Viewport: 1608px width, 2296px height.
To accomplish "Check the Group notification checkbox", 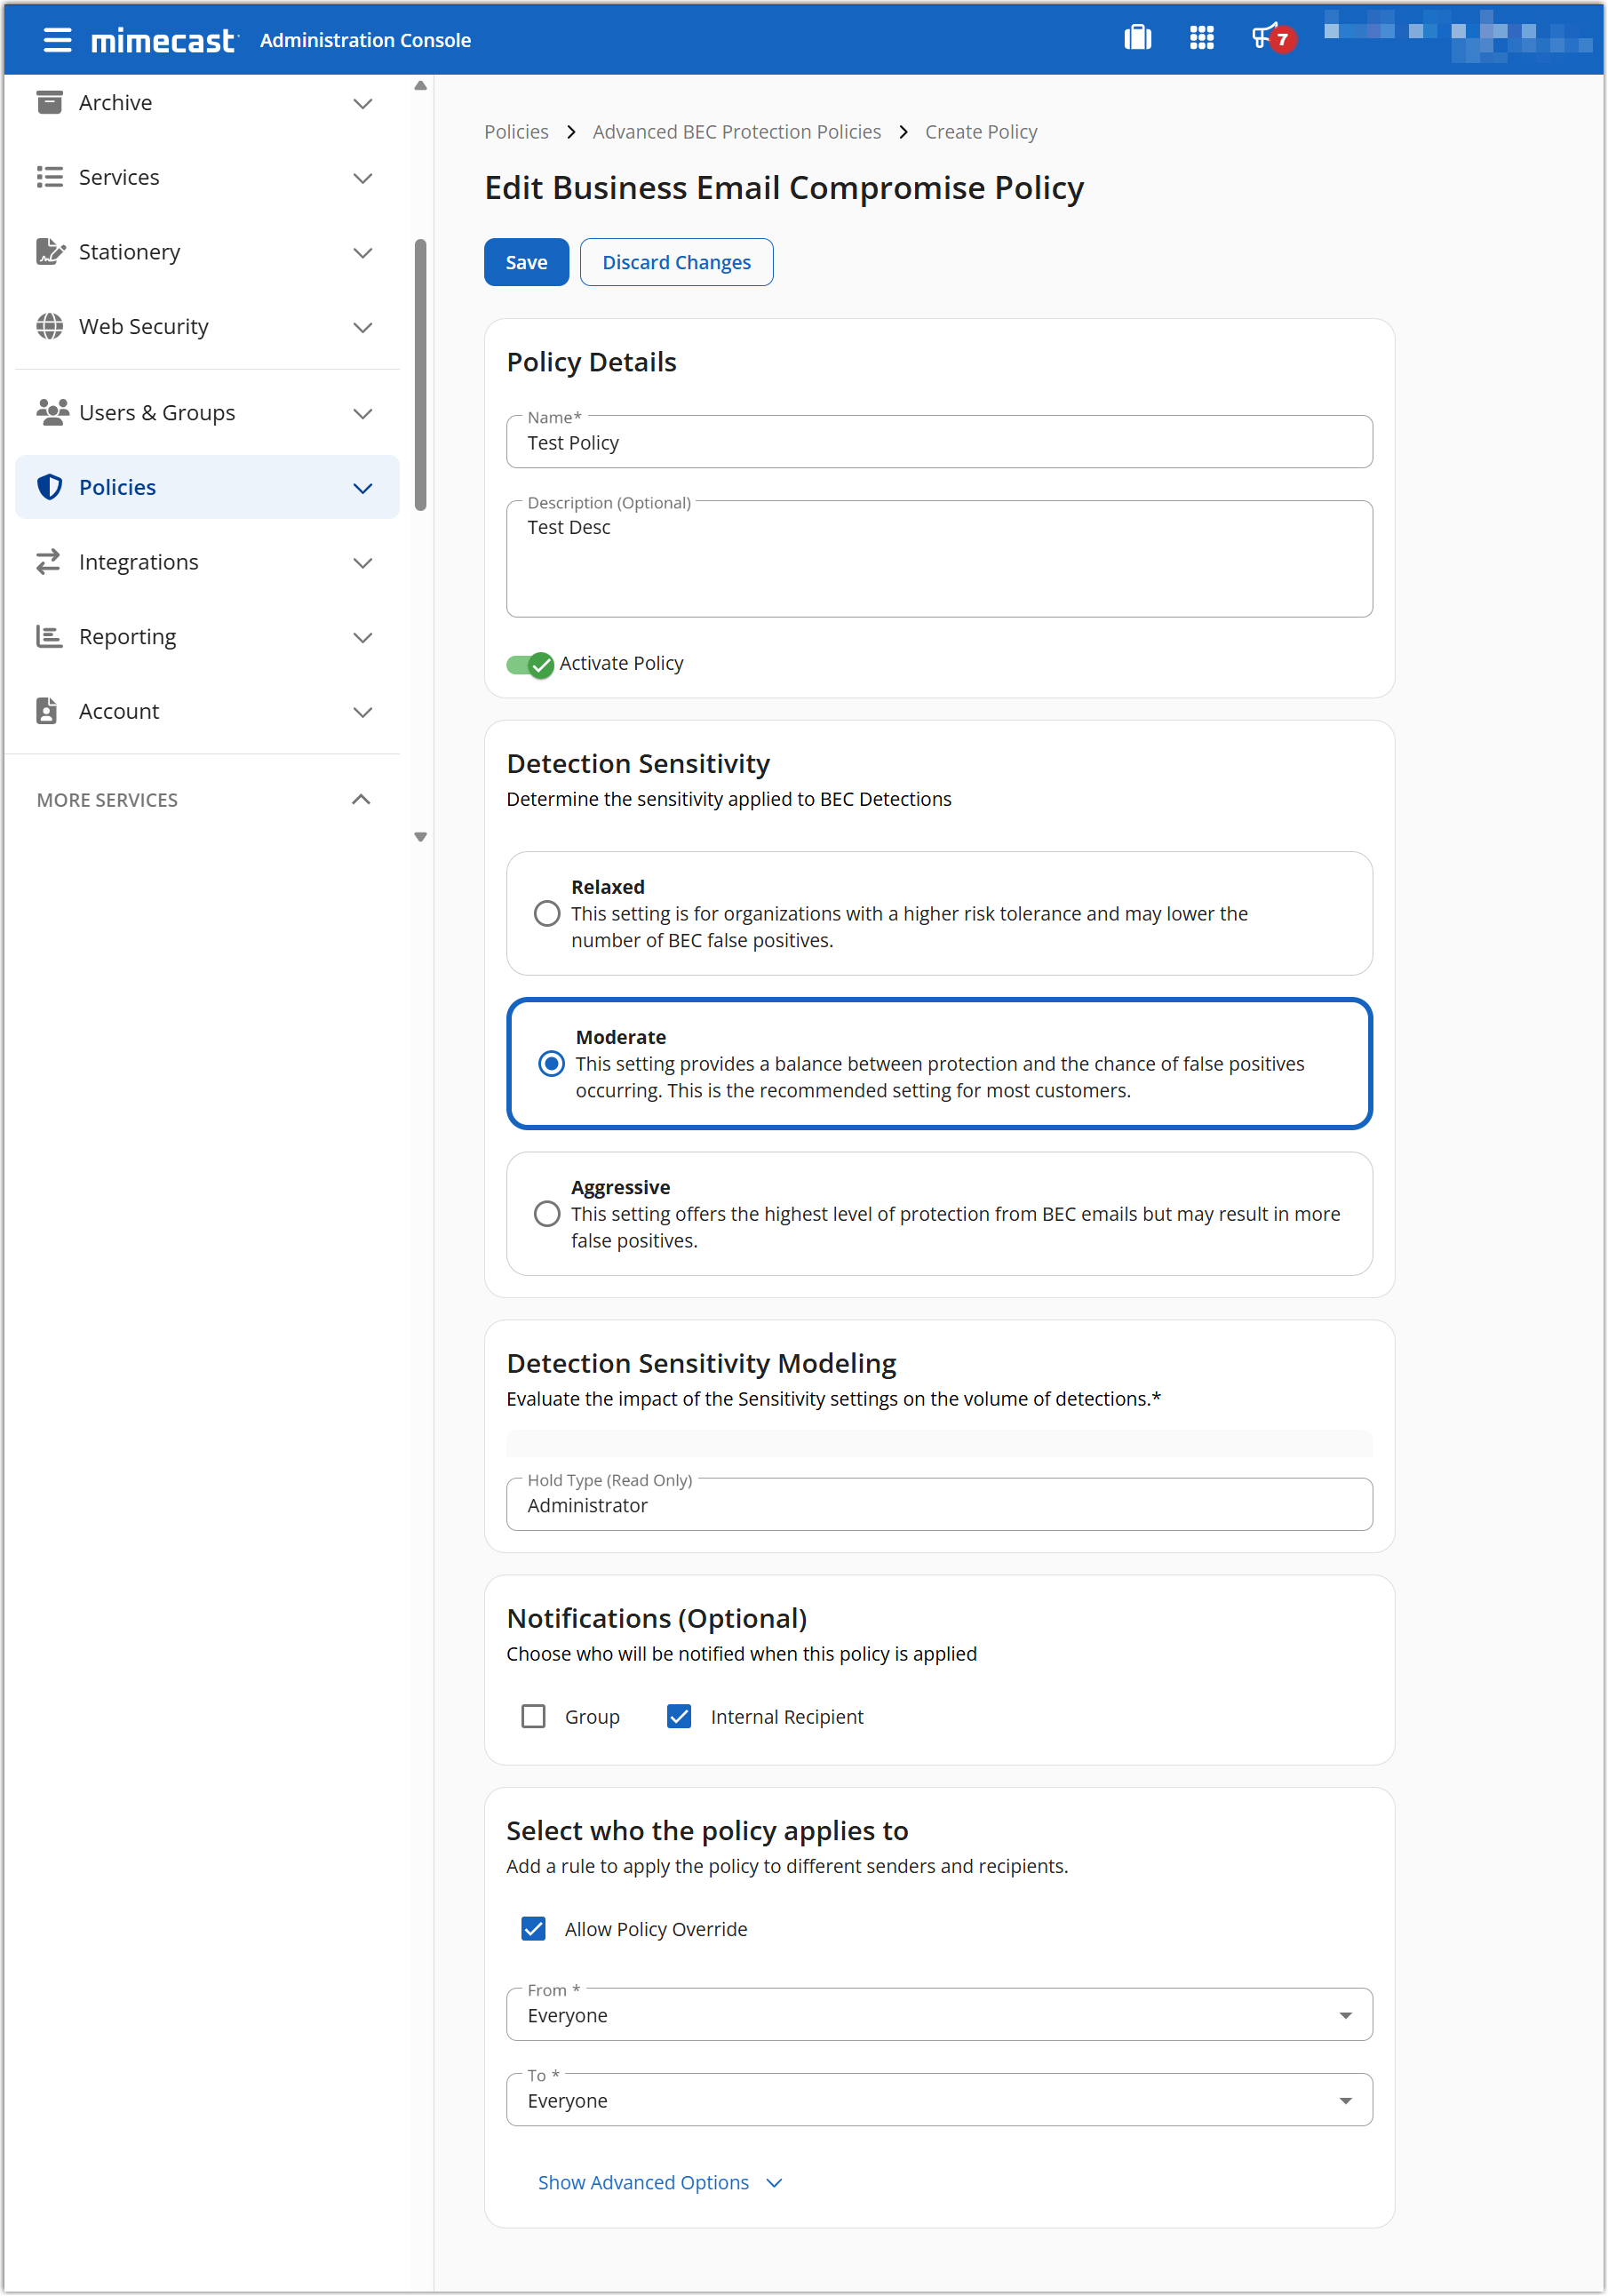I will [533, 1716].
